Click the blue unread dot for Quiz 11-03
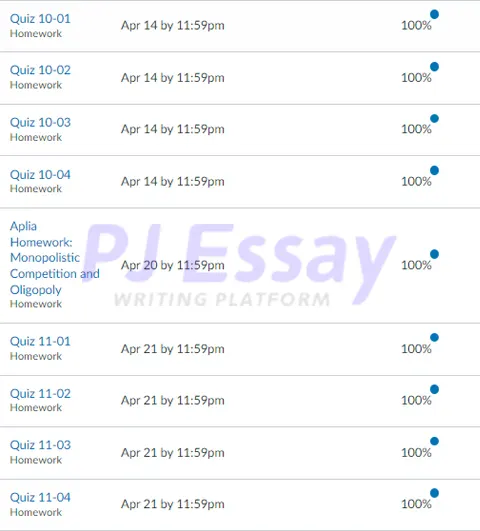The height and width of the screenshot is (531, 480). tap(435, 441)
